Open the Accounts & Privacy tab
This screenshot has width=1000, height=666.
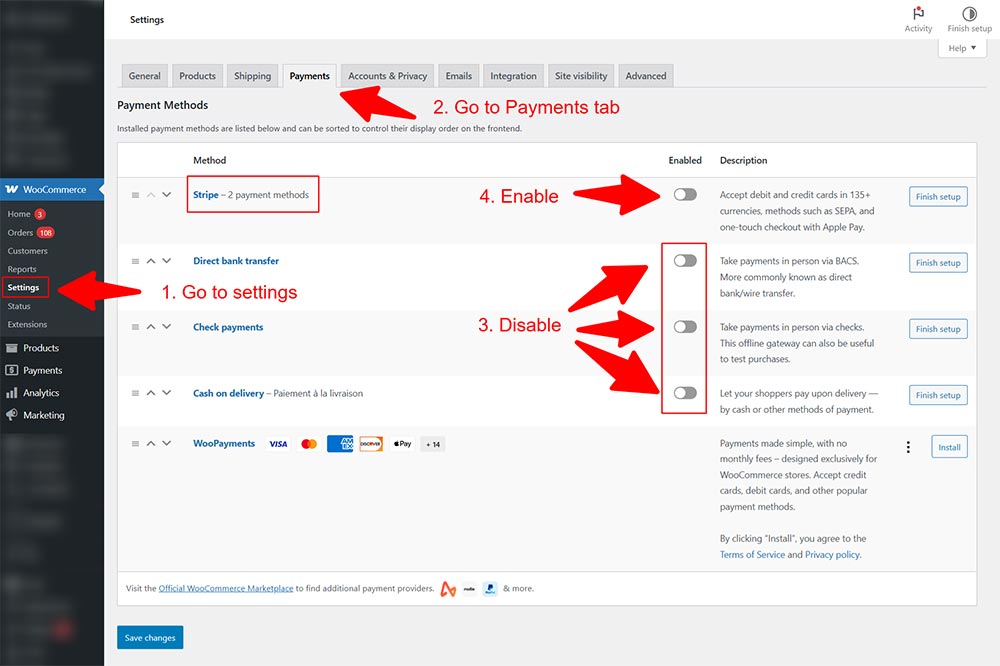click(x=388, y=76)
